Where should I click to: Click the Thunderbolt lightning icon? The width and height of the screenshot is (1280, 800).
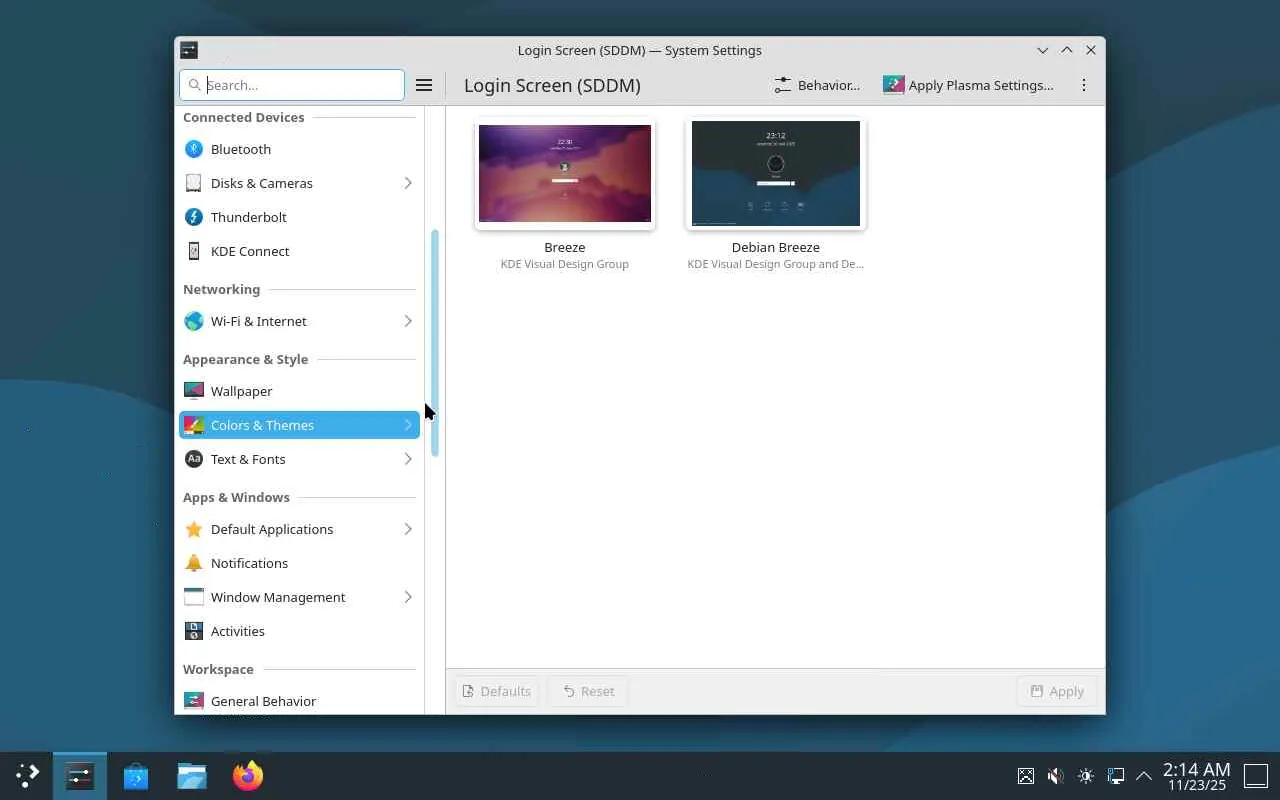click(194, 217)
